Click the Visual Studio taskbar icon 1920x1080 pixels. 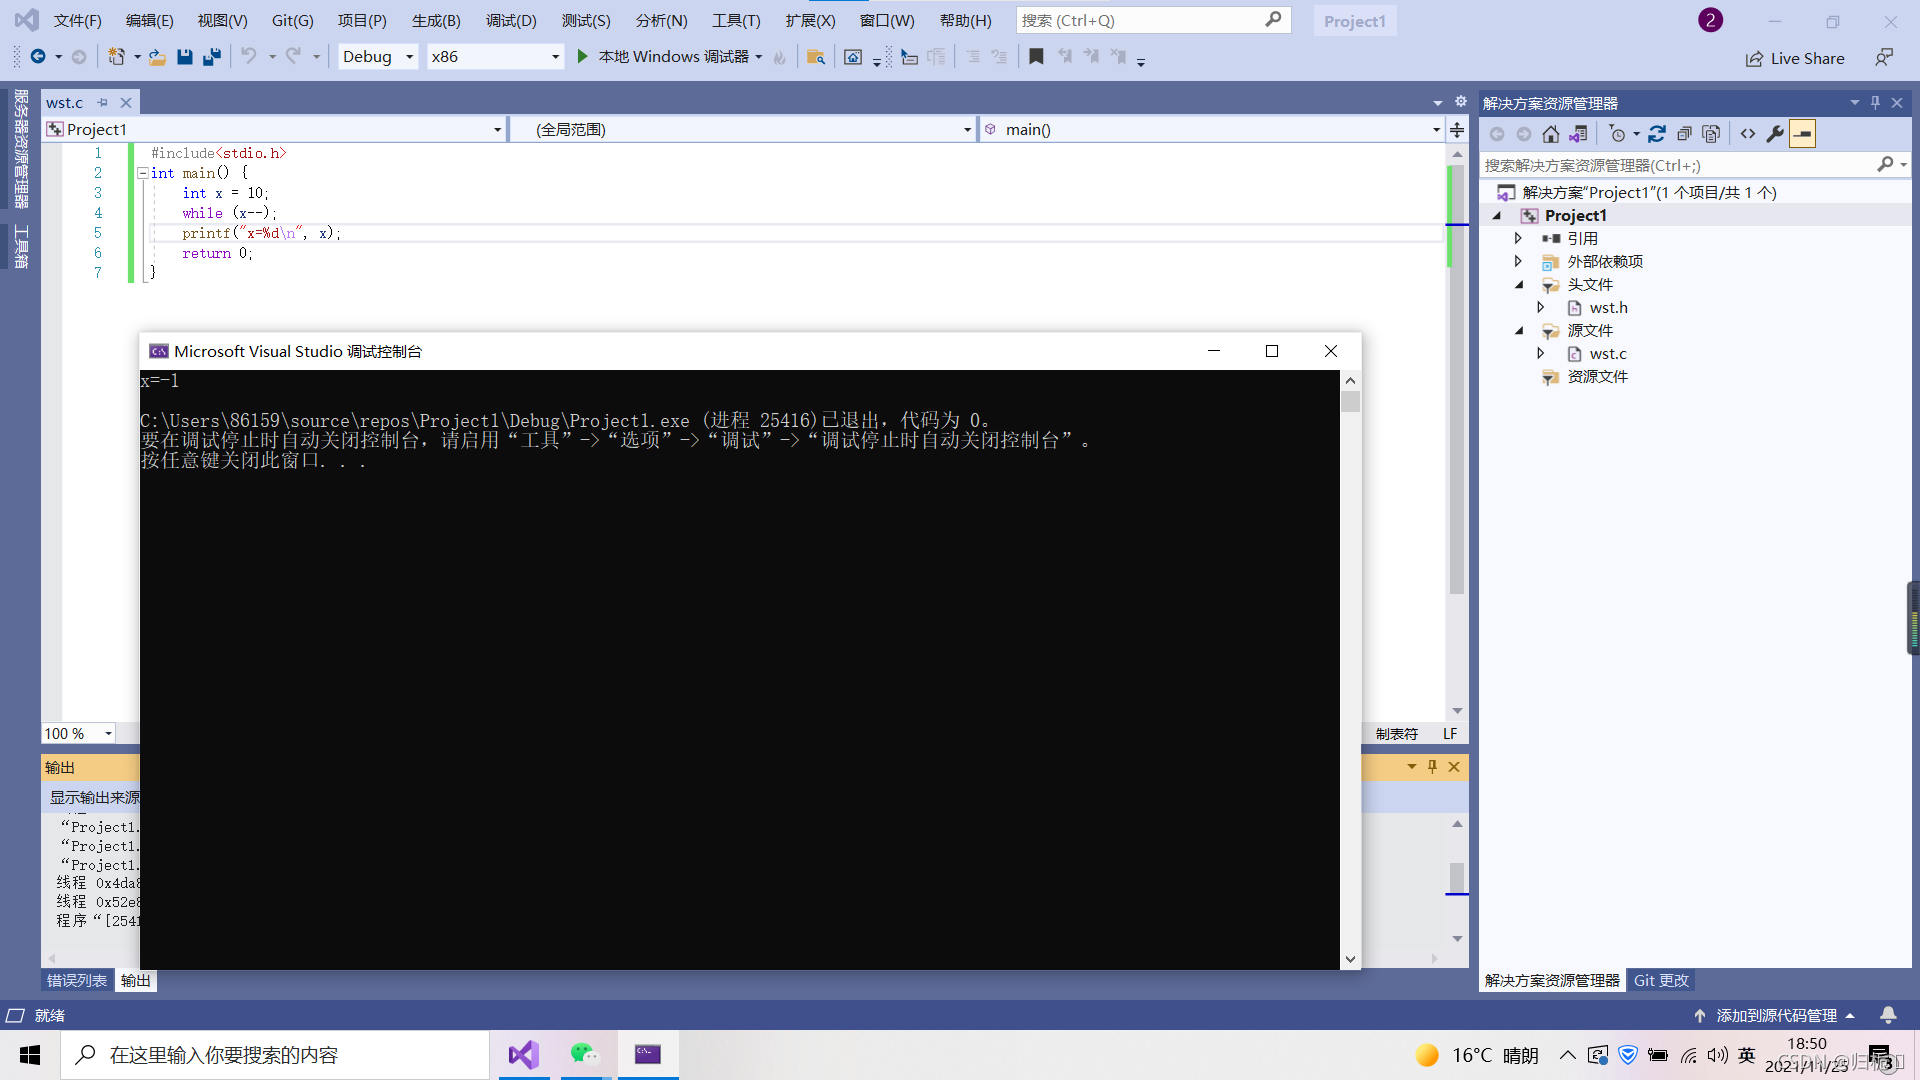pos(524,1054)
